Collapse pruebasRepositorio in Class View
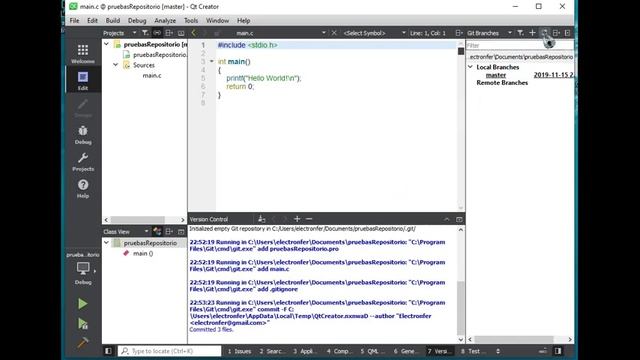Viewport: 640px width, 360px height. [x=107, y=243]
